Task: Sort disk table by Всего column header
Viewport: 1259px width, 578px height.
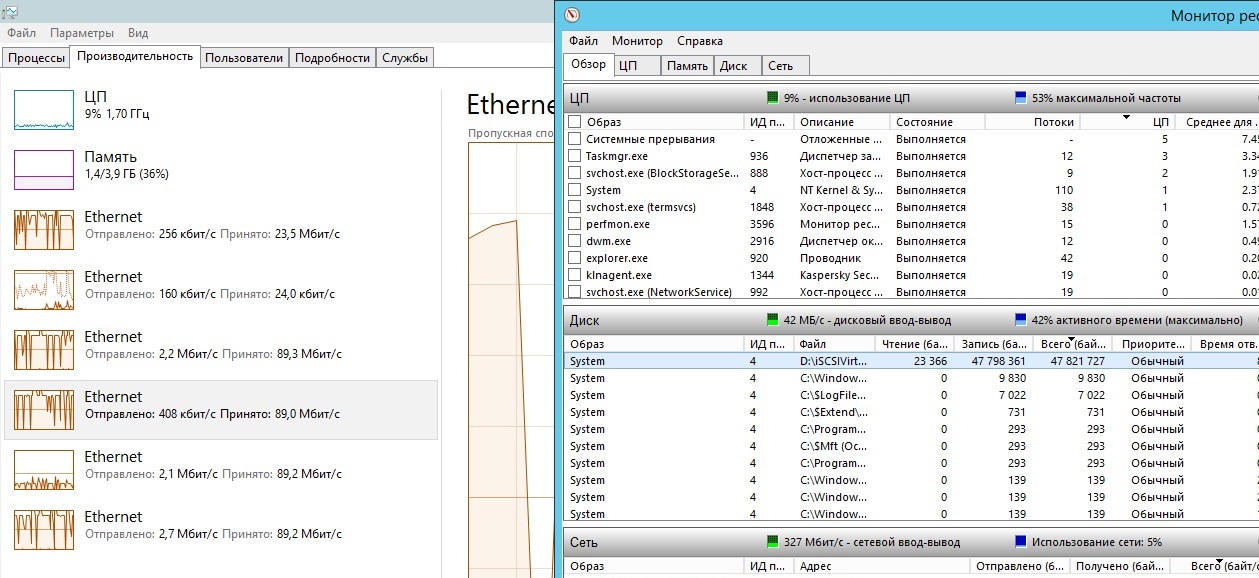Action: [1071, 344]
